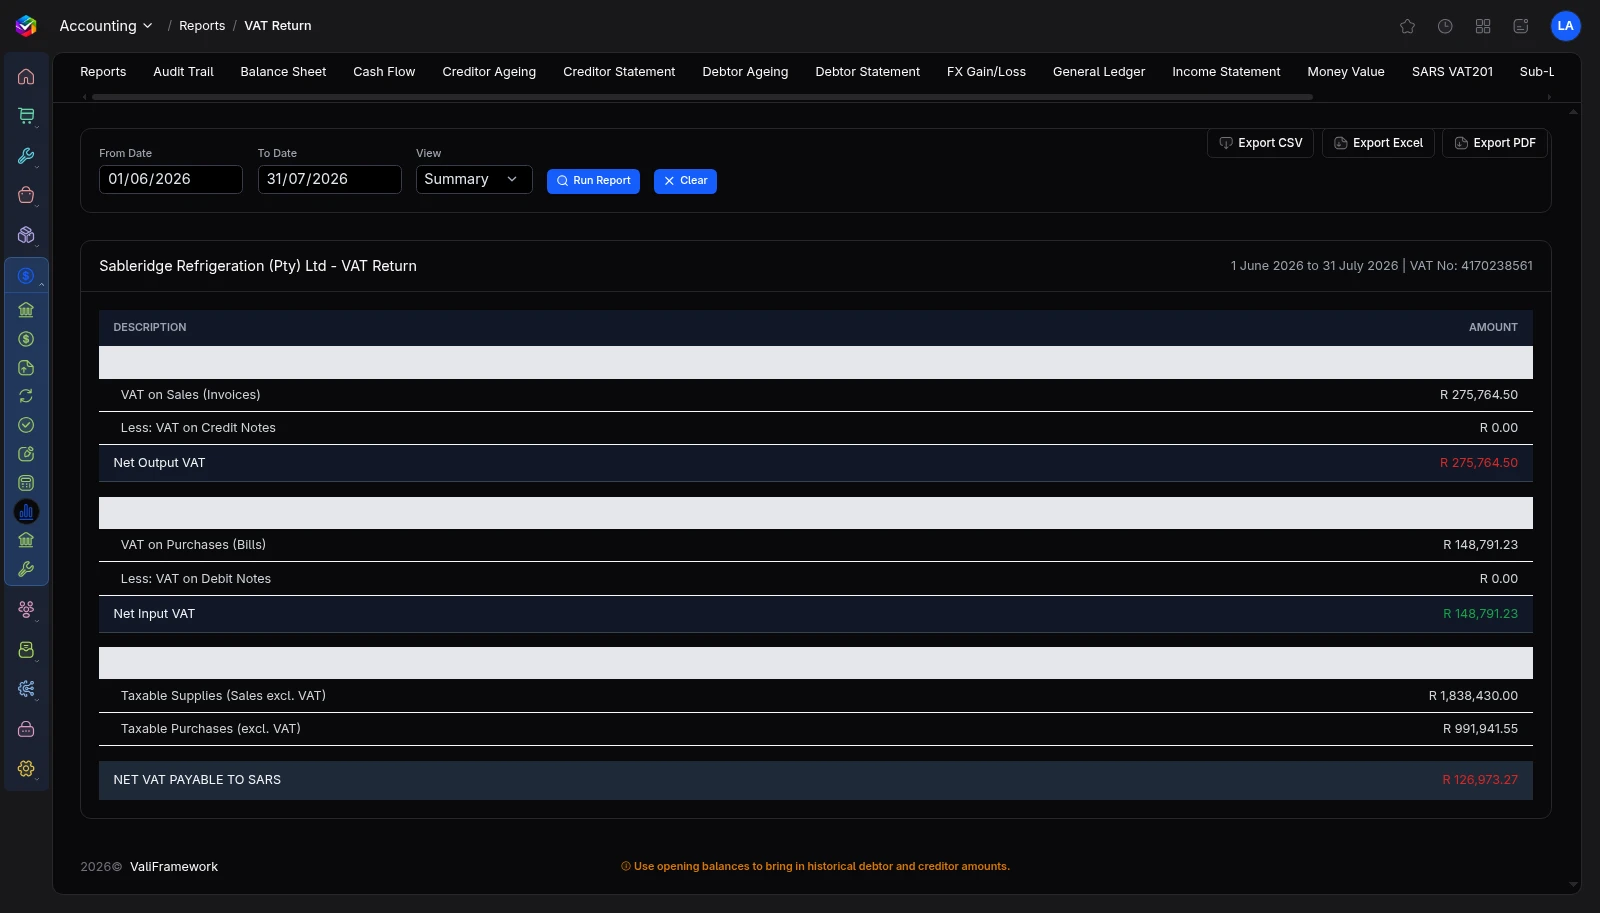Image resolution: width=1600 pixels, height=913 pixels.
Task: Click the From Date input field
Action: tap(171, 179)
